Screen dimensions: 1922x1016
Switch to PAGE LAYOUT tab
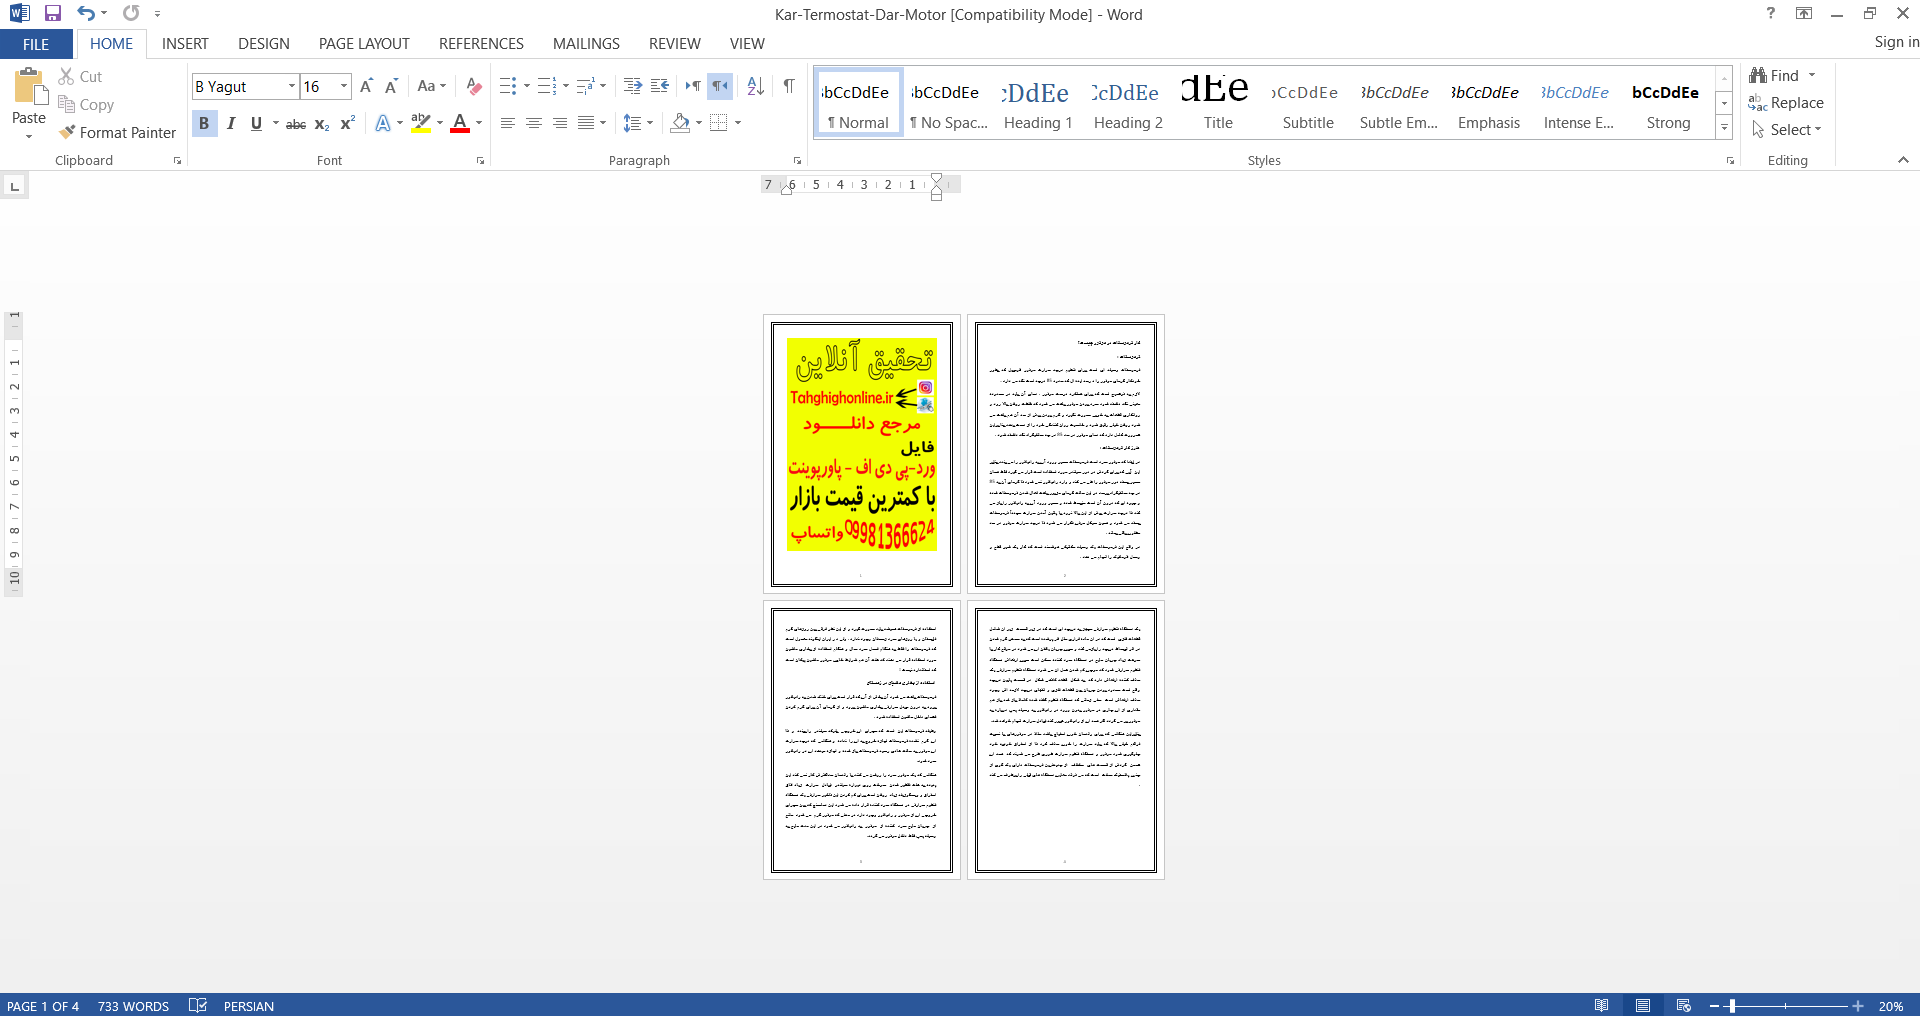pos(364,44)
